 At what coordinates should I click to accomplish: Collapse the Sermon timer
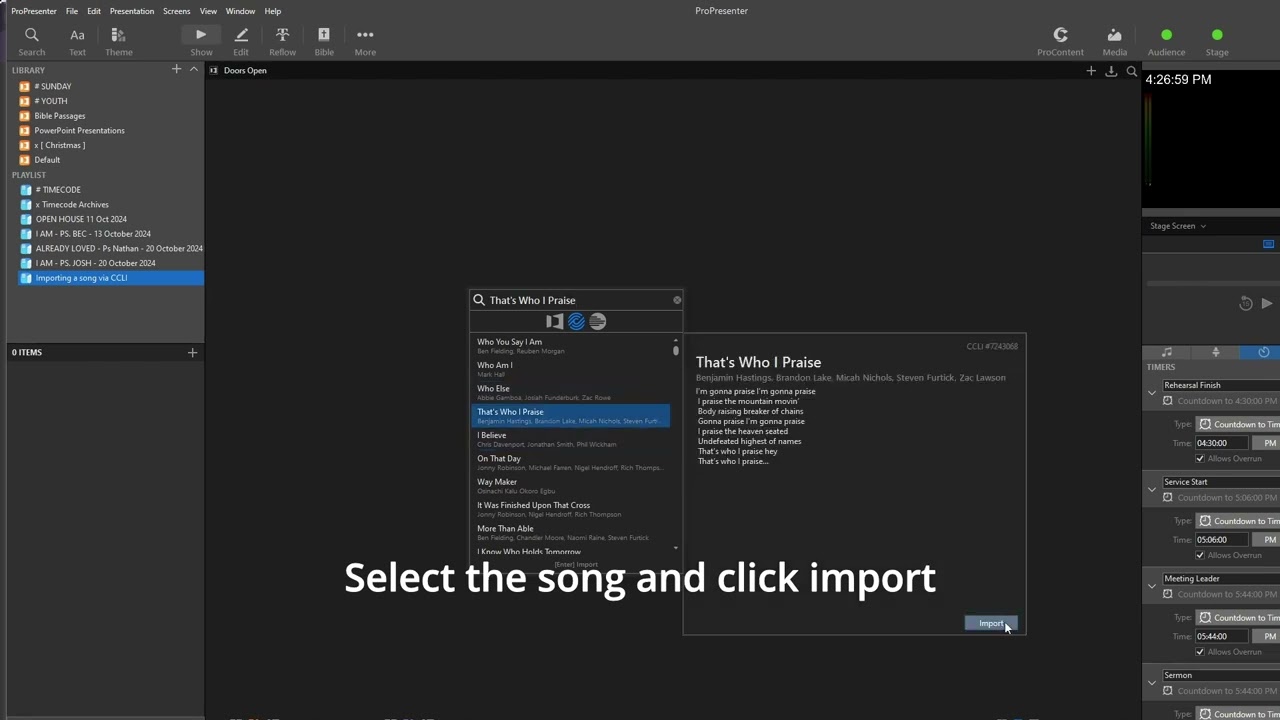click(x=1152, y=683)
